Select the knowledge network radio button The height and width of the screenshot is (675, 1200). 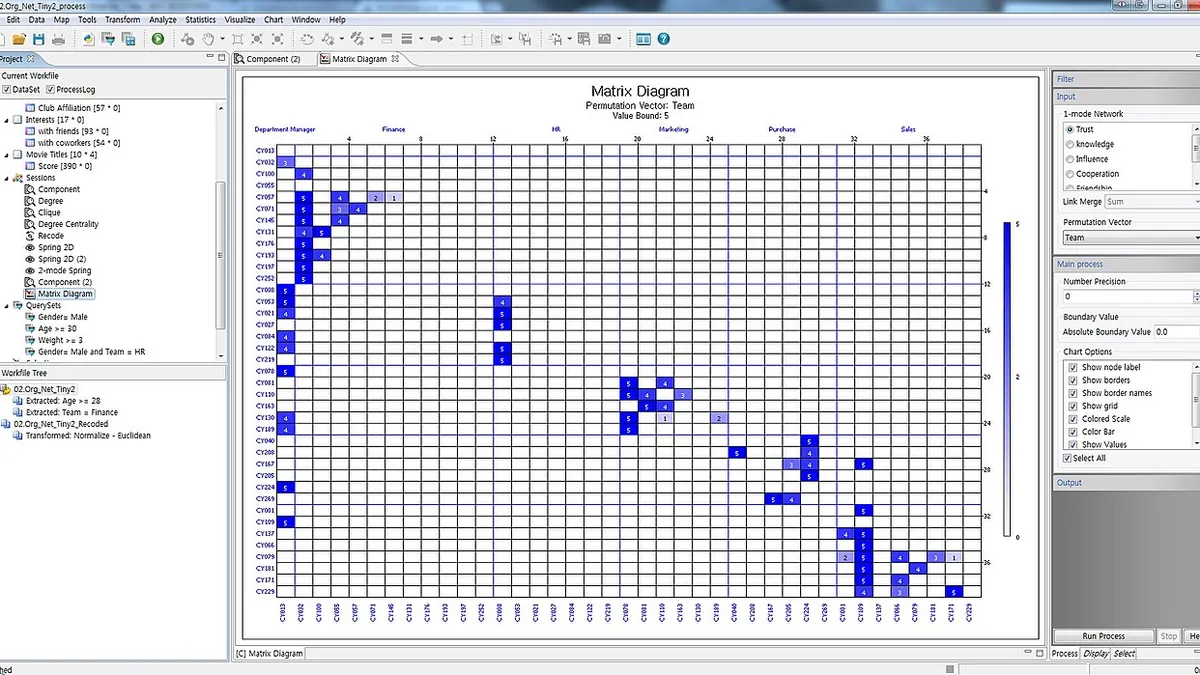[1070, 144]
